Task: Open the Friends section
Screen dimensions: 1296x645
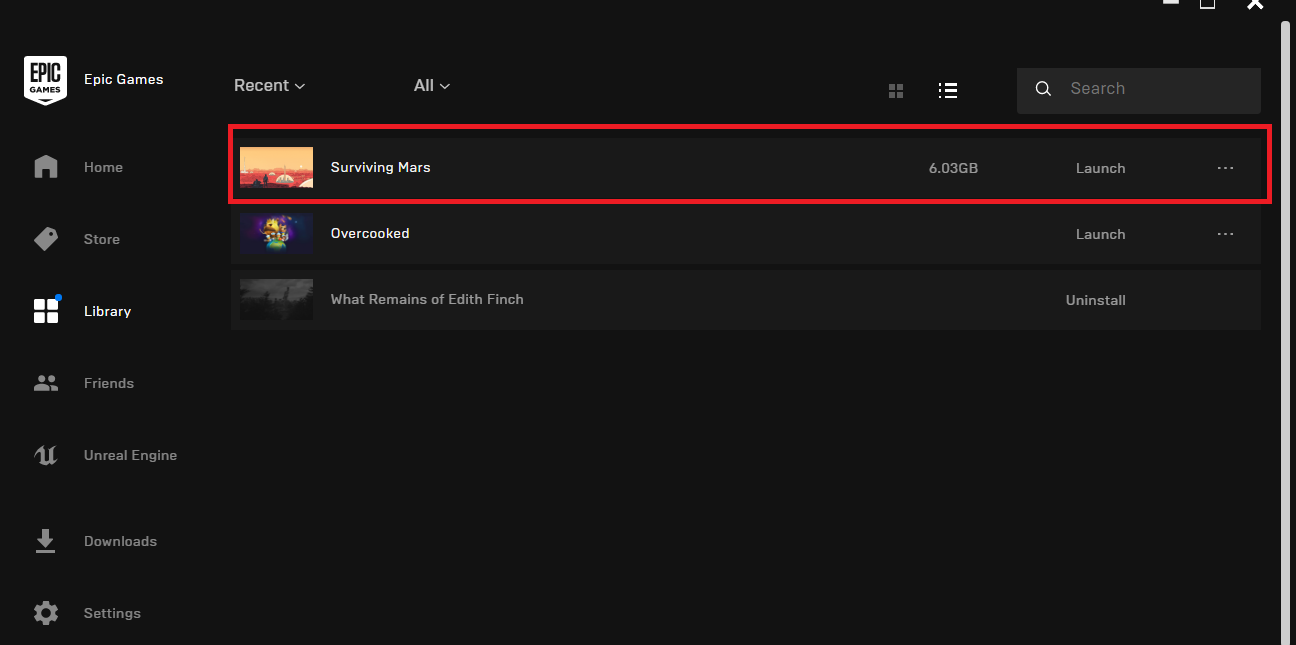Action: click(x=109, y=383)
